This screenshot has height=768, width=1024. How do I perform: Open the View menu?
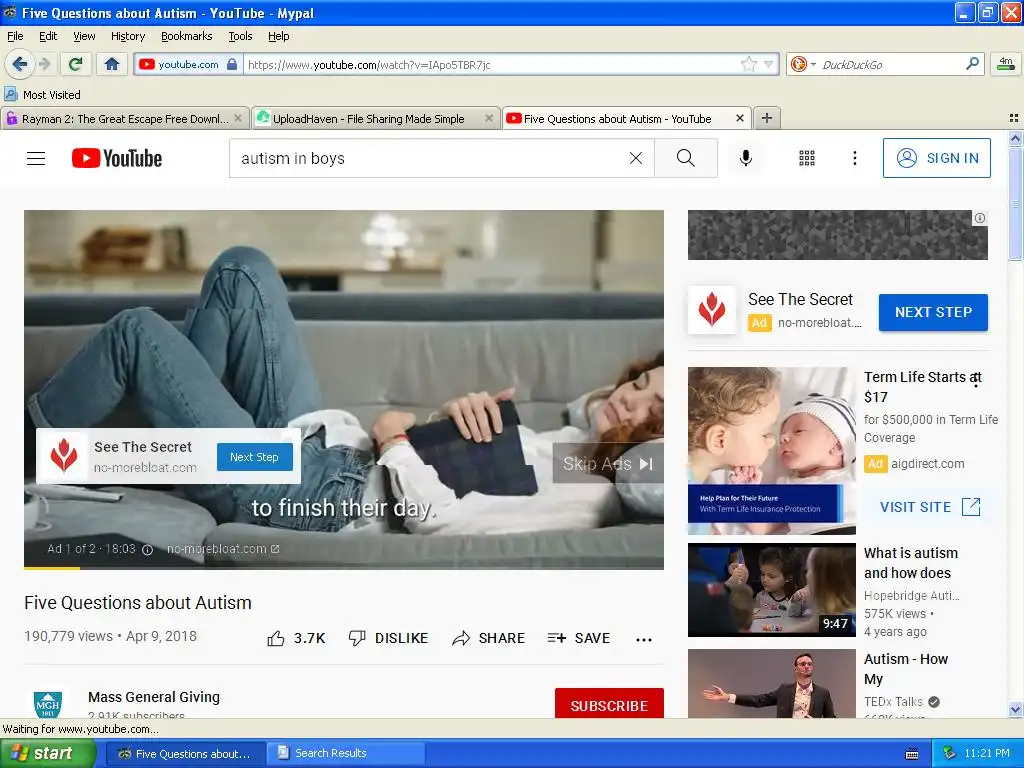pos(84,36)
